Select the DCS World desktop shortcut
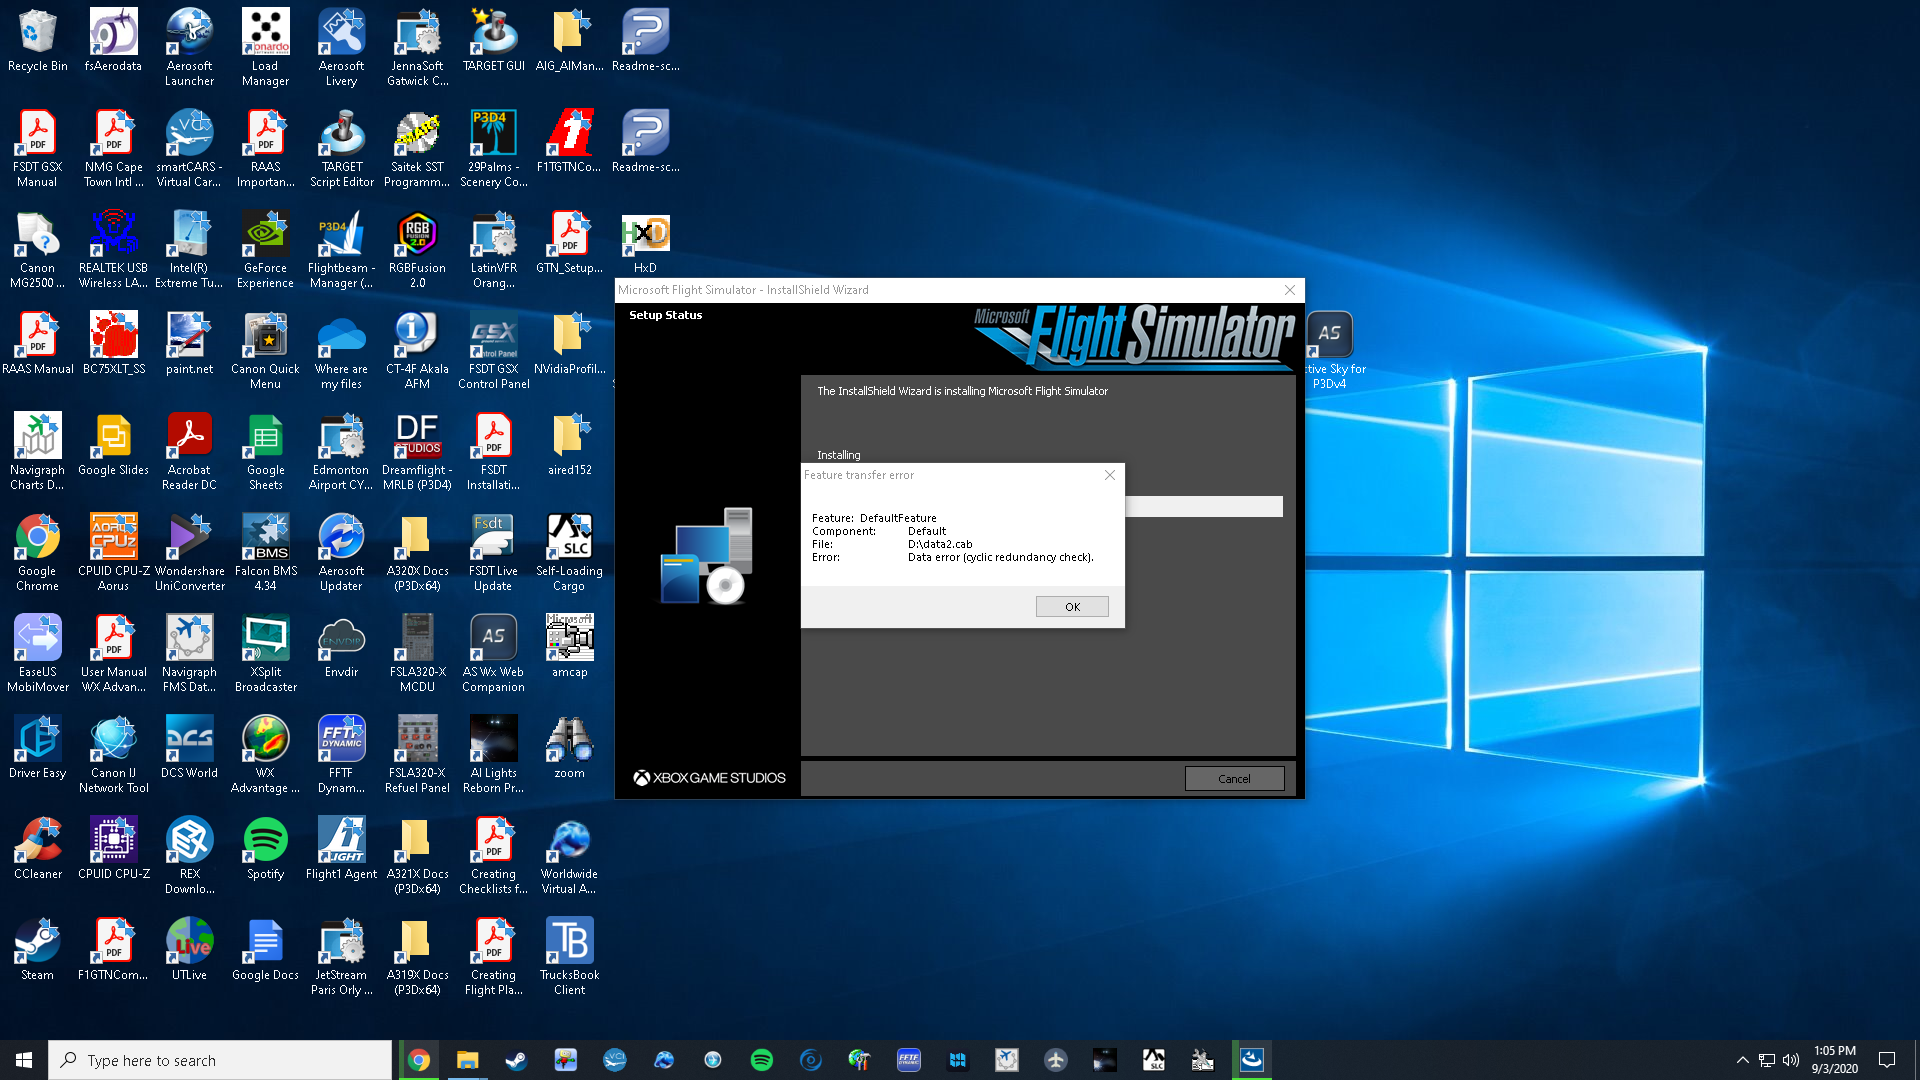Viewport: 1920px width, 1080px height. click(x=190, y=748)
